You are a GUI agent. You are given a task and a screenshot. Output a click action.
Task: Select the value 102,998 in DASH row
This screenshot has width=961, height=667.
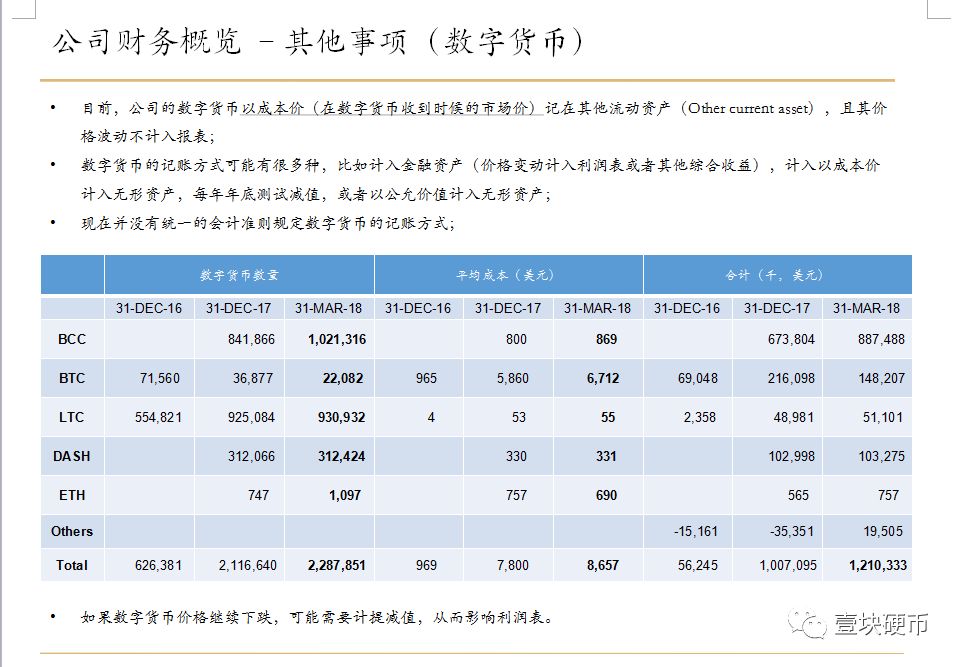[x=791, y=457]
